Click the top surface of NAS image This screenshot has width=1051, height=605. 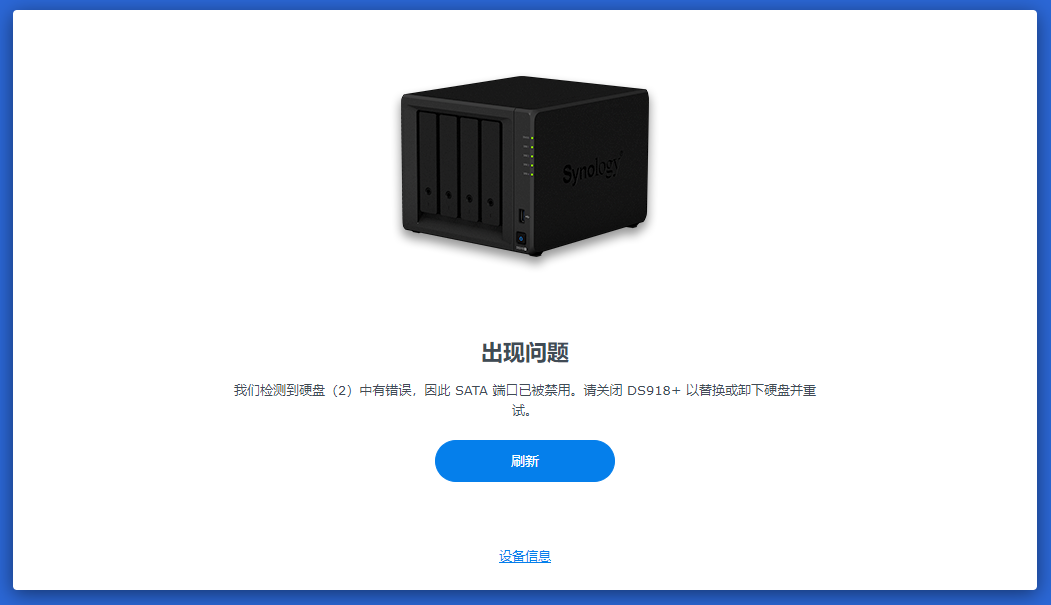[x=526, y=92]
